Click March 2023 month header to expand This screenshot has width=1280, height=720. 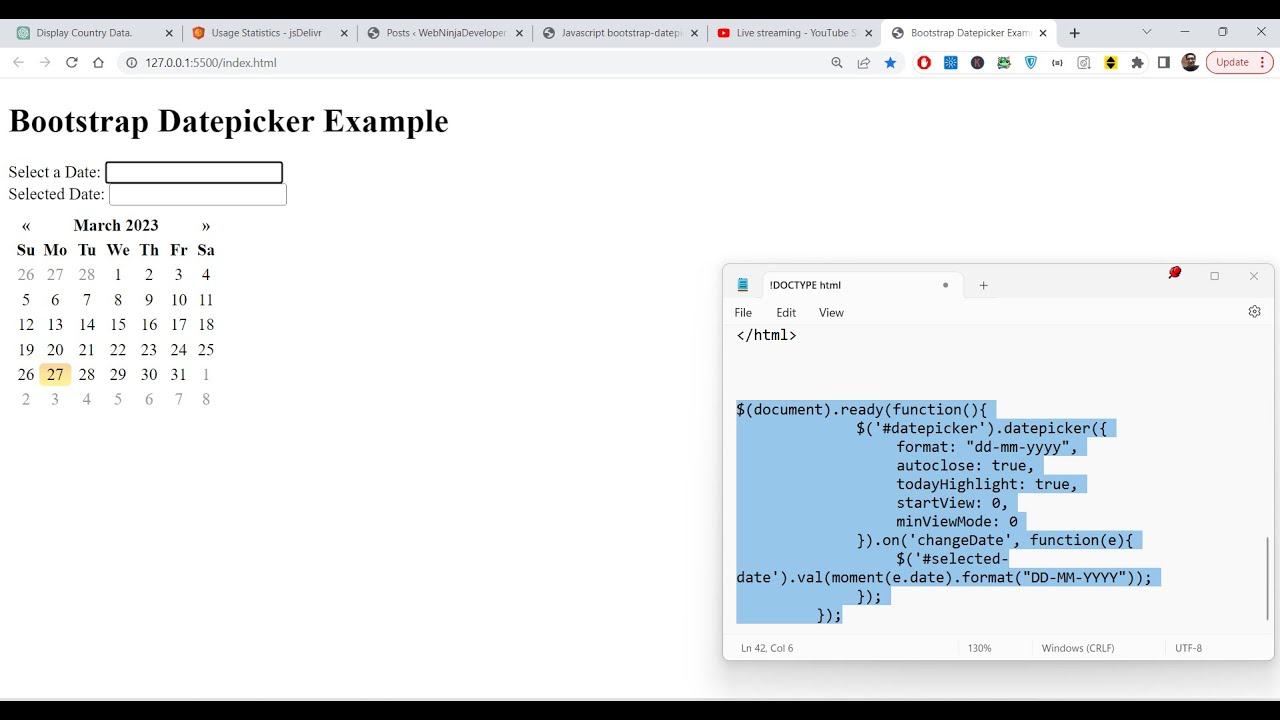pyautogui.click(x=116, y=226)
